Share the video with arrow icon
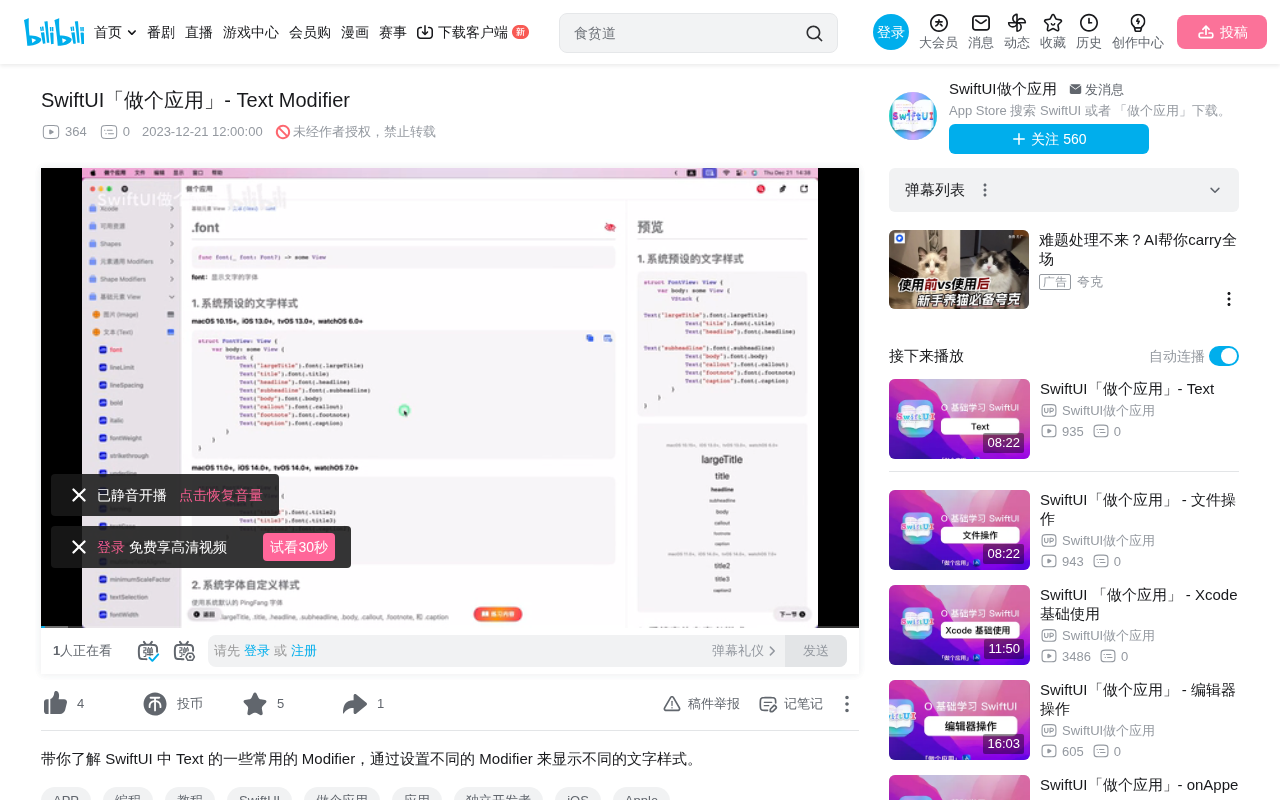Viewport: 1280px width, 800px height. click(x=355, y=704)
